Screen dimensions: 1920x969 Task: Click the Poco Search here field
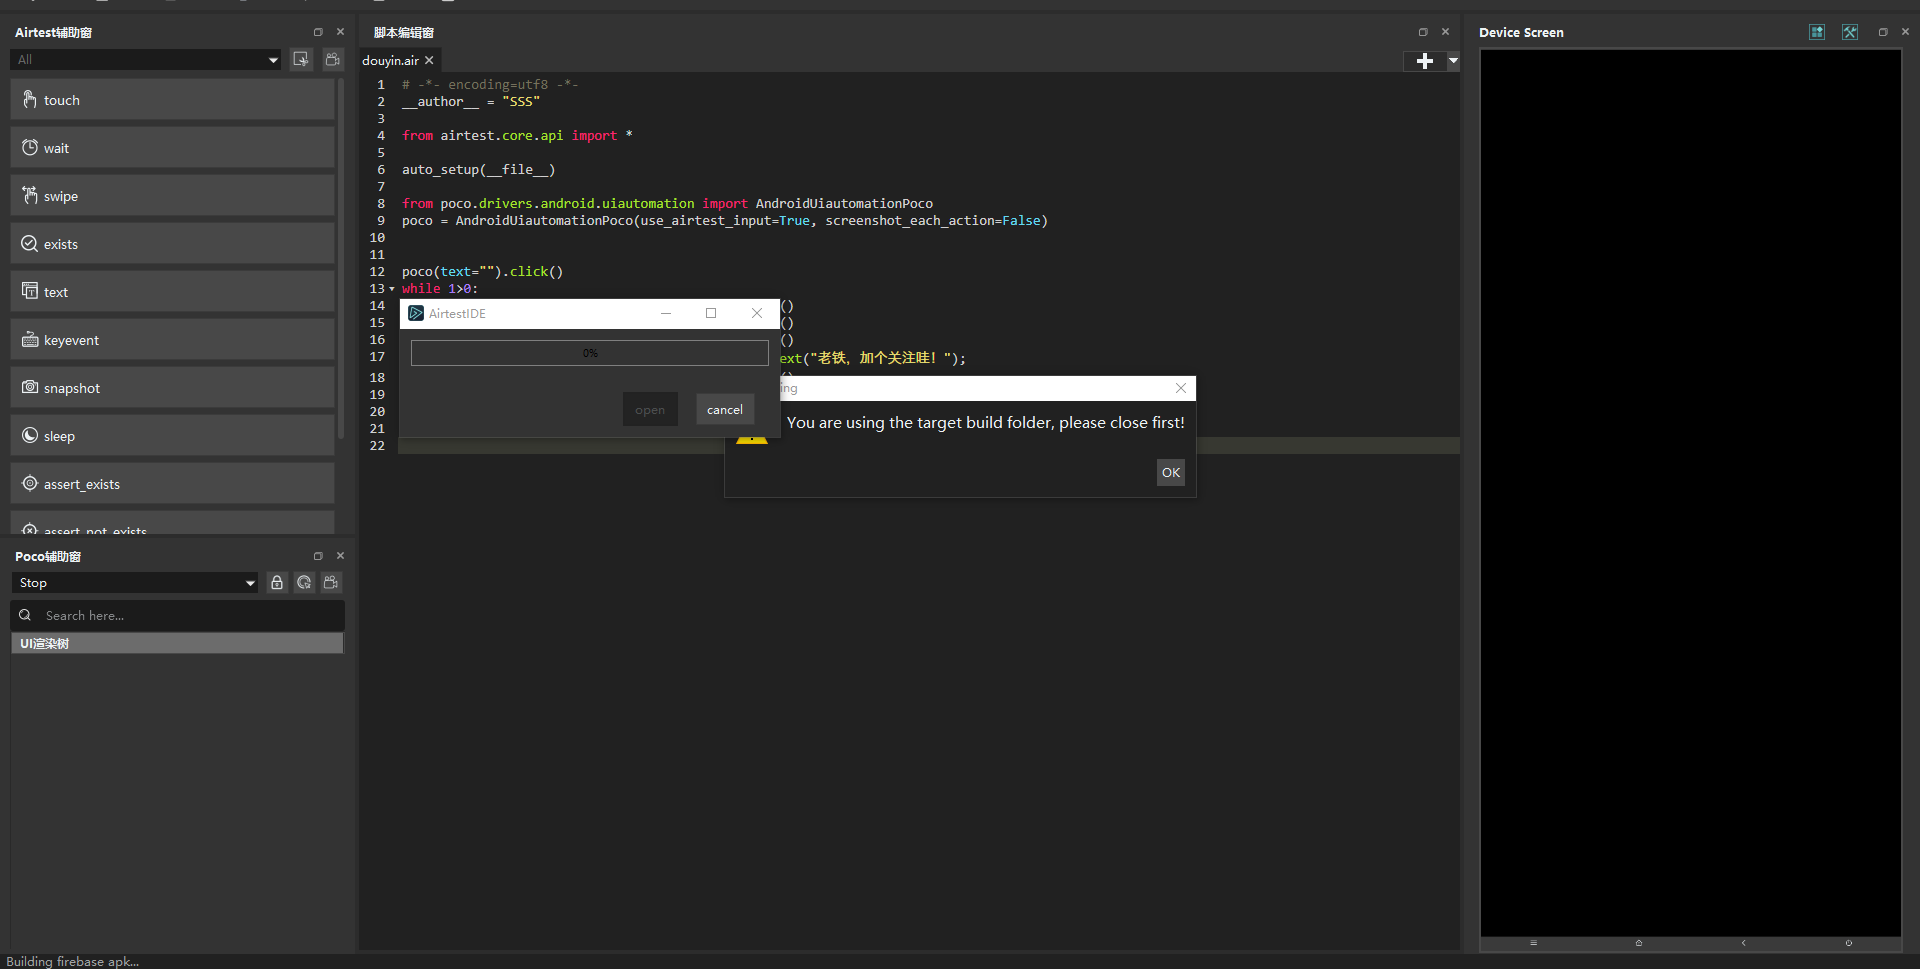point(178,615)
